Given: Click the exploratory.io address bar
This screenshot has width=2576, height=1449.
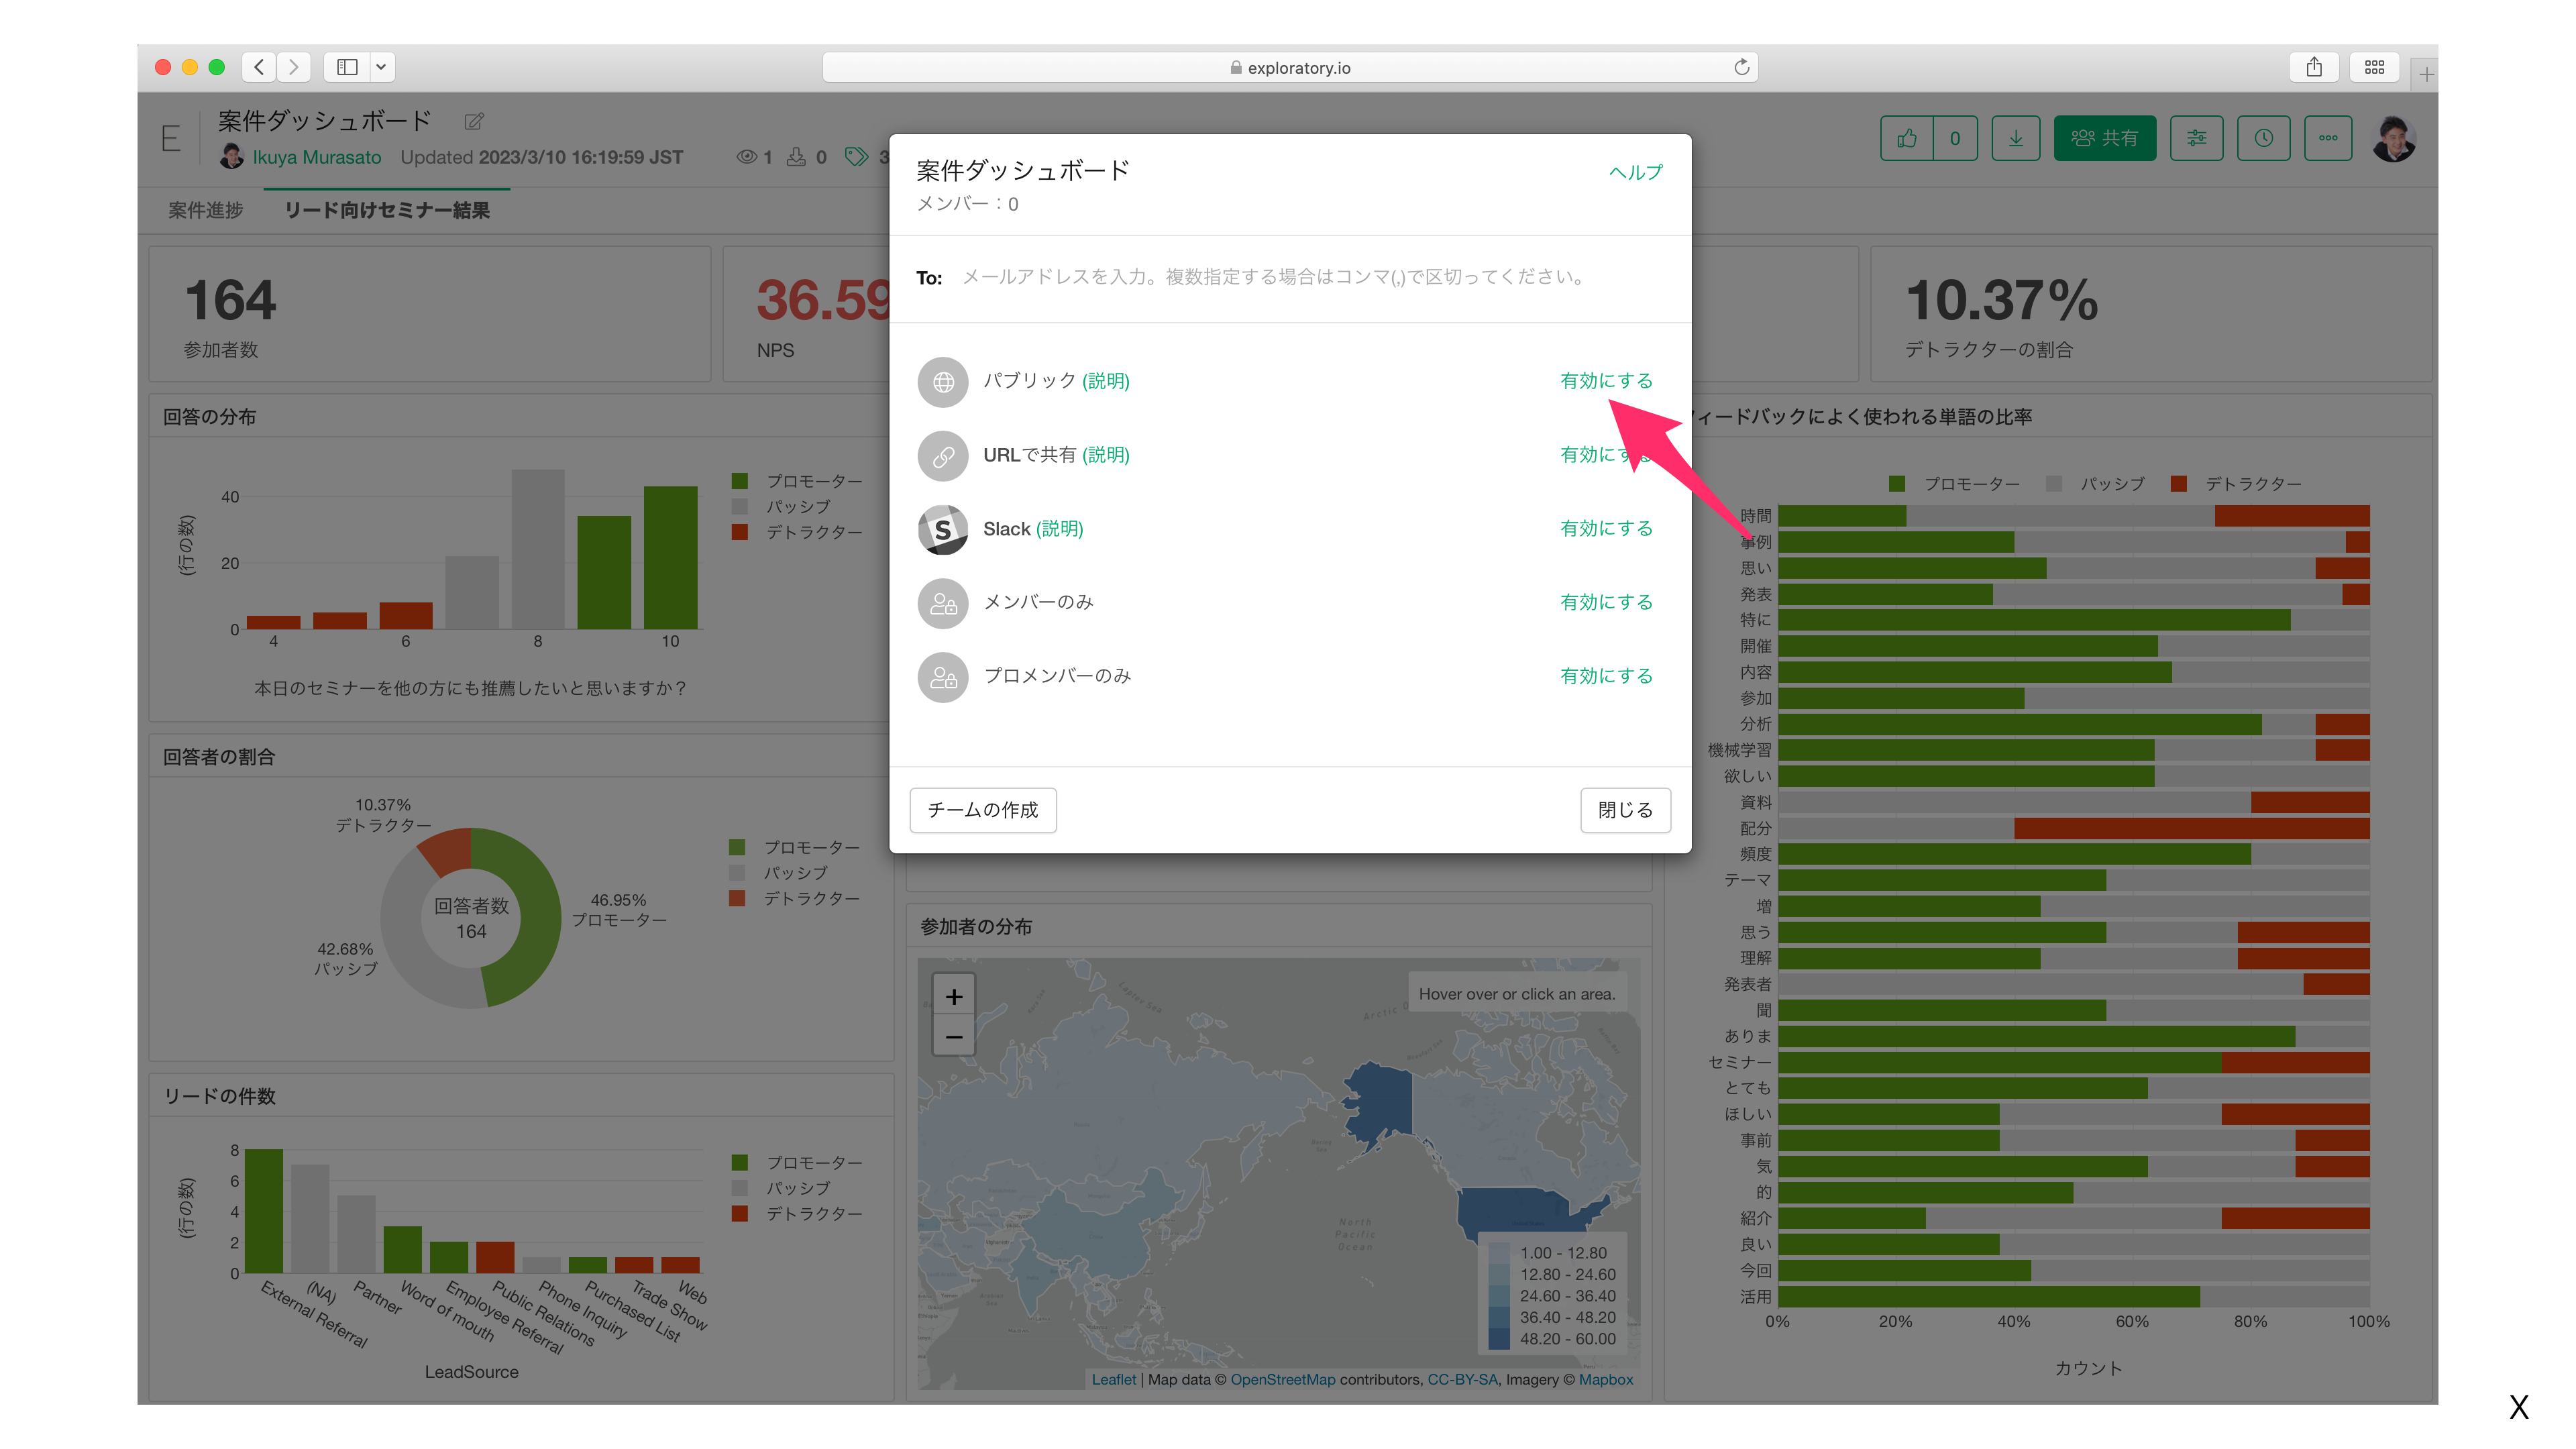Looking at the screenshot, I should pyautogui.click(x=1289, y=67).
